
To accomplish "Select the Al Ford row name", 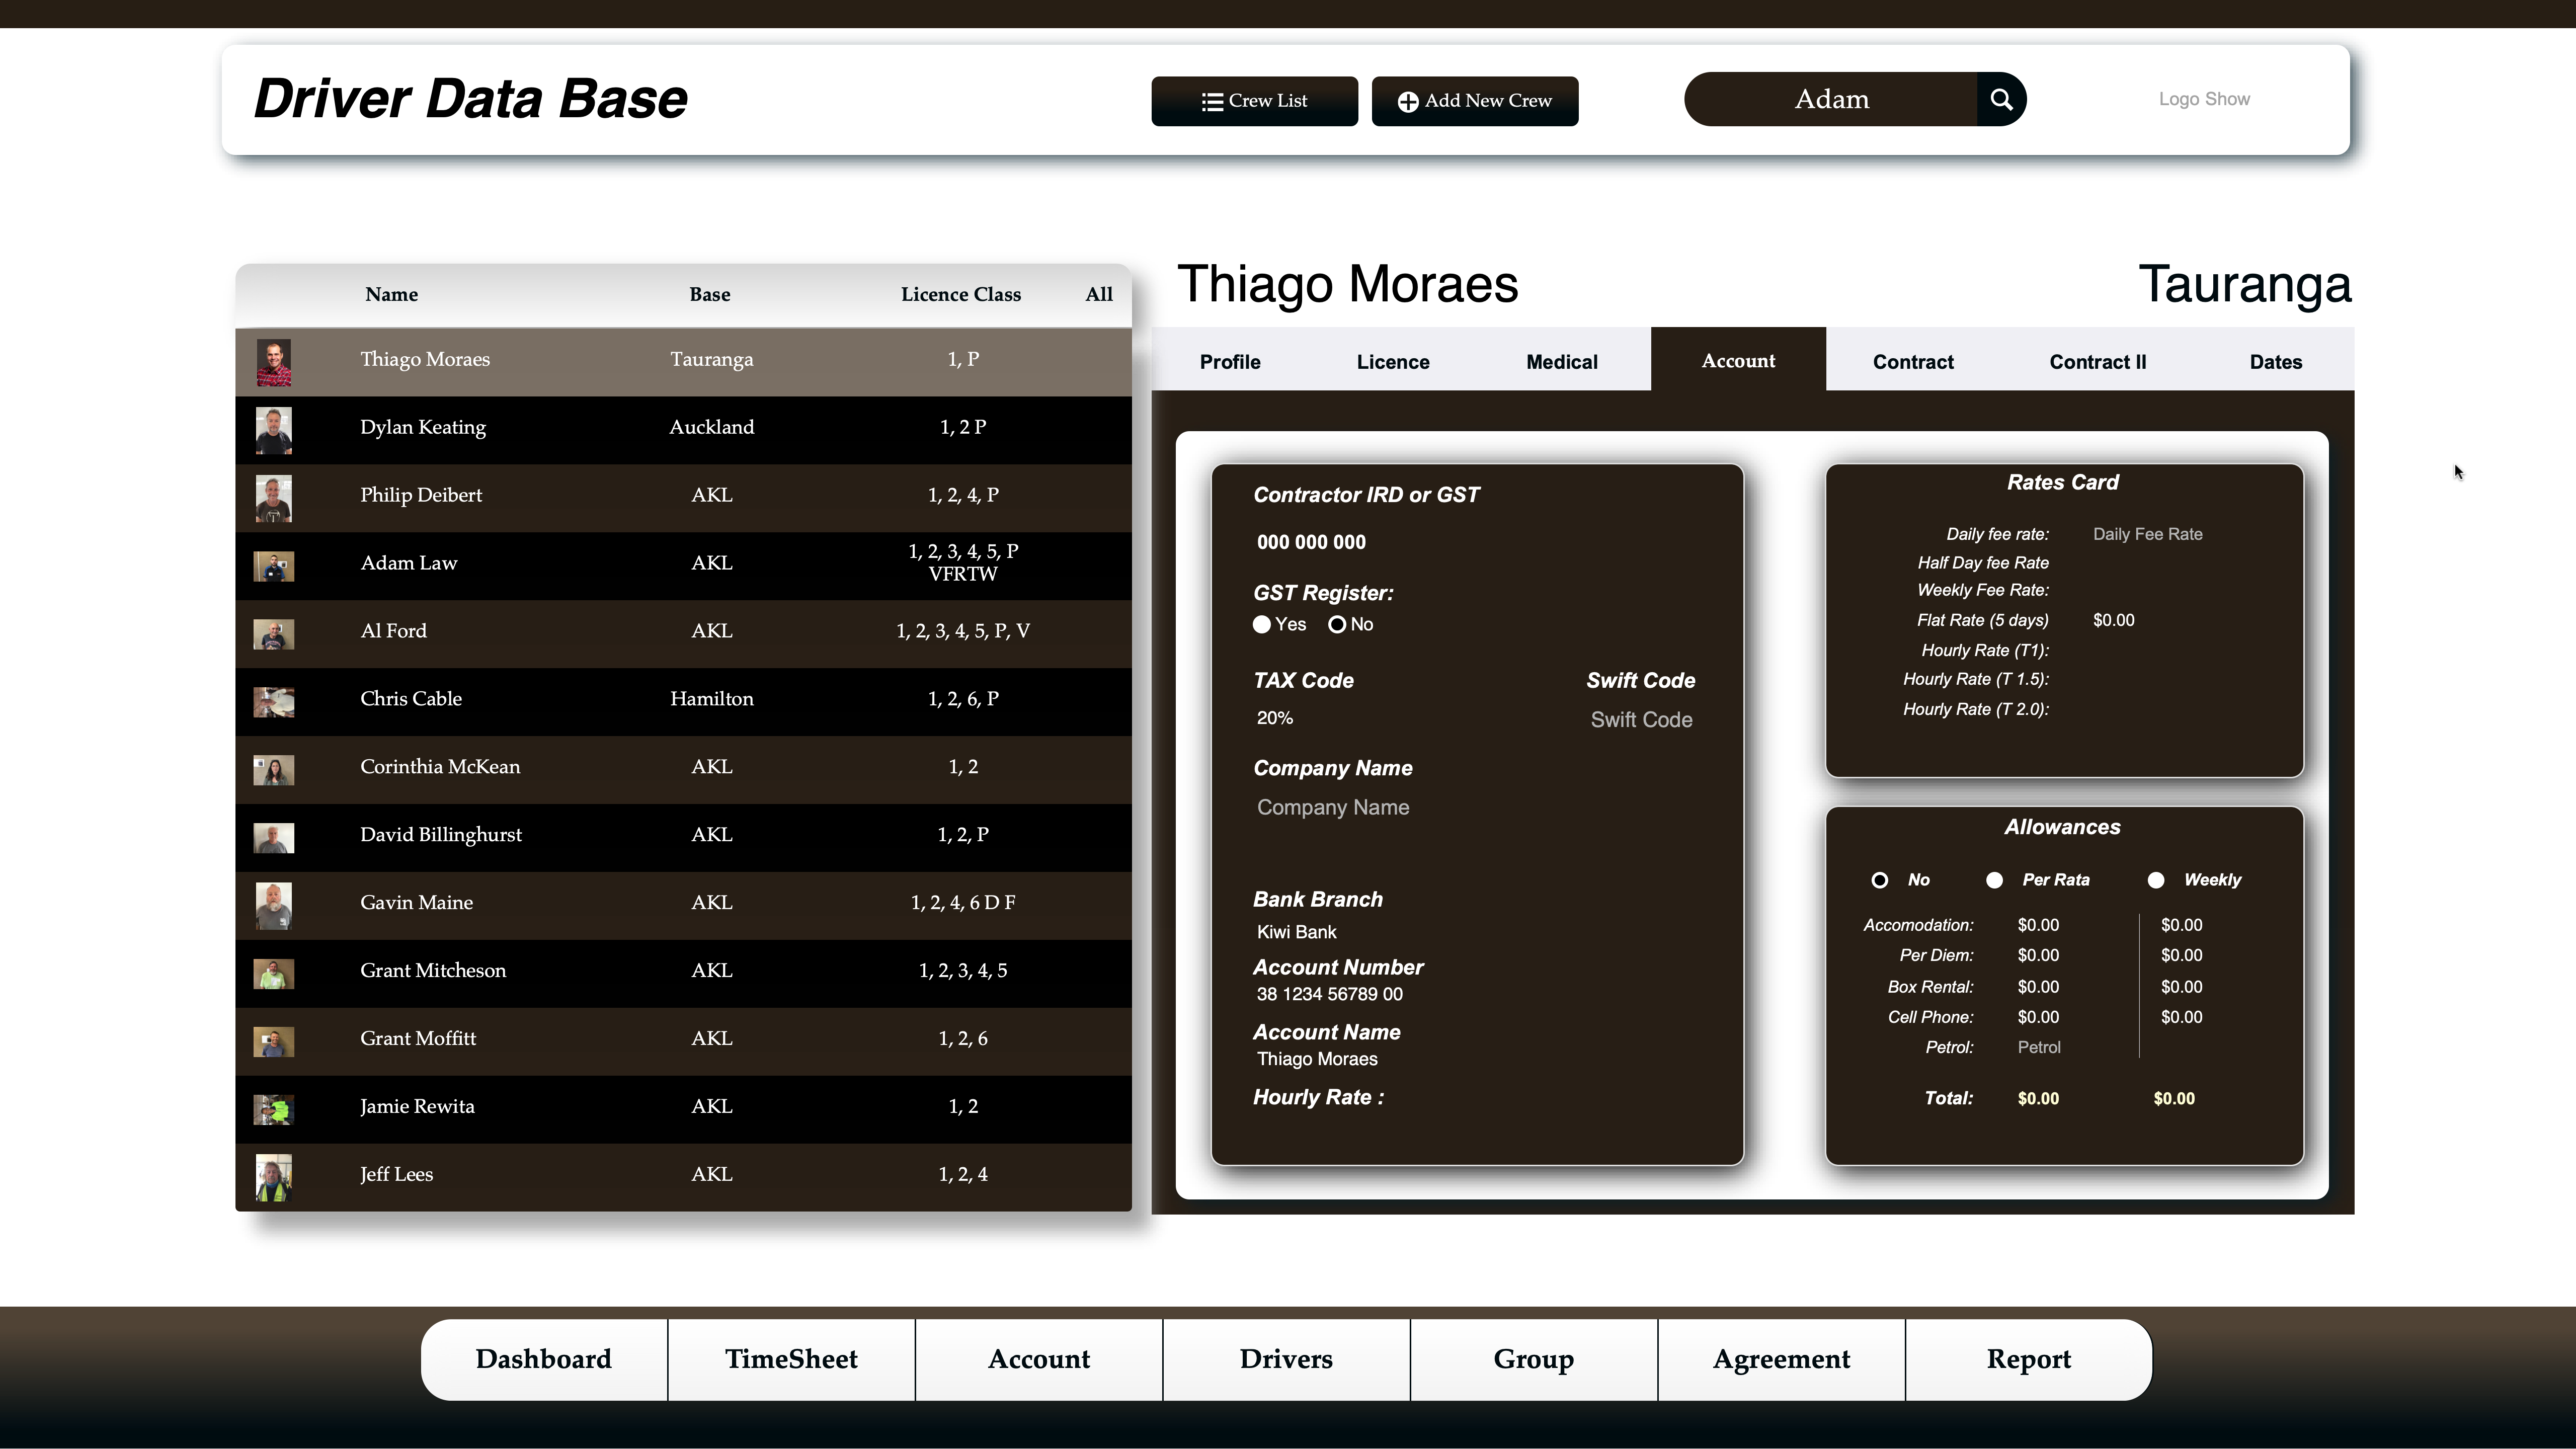I will (393, 631).
